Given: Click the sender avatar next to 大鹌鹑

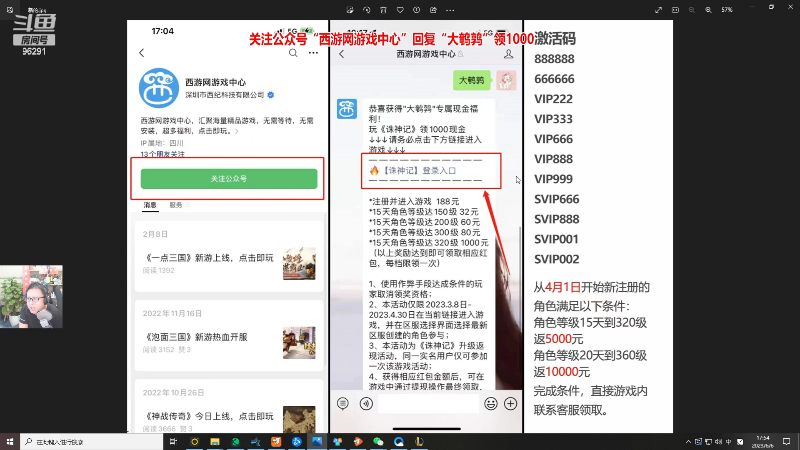Looking at the screenshot, I should point(506,80).
